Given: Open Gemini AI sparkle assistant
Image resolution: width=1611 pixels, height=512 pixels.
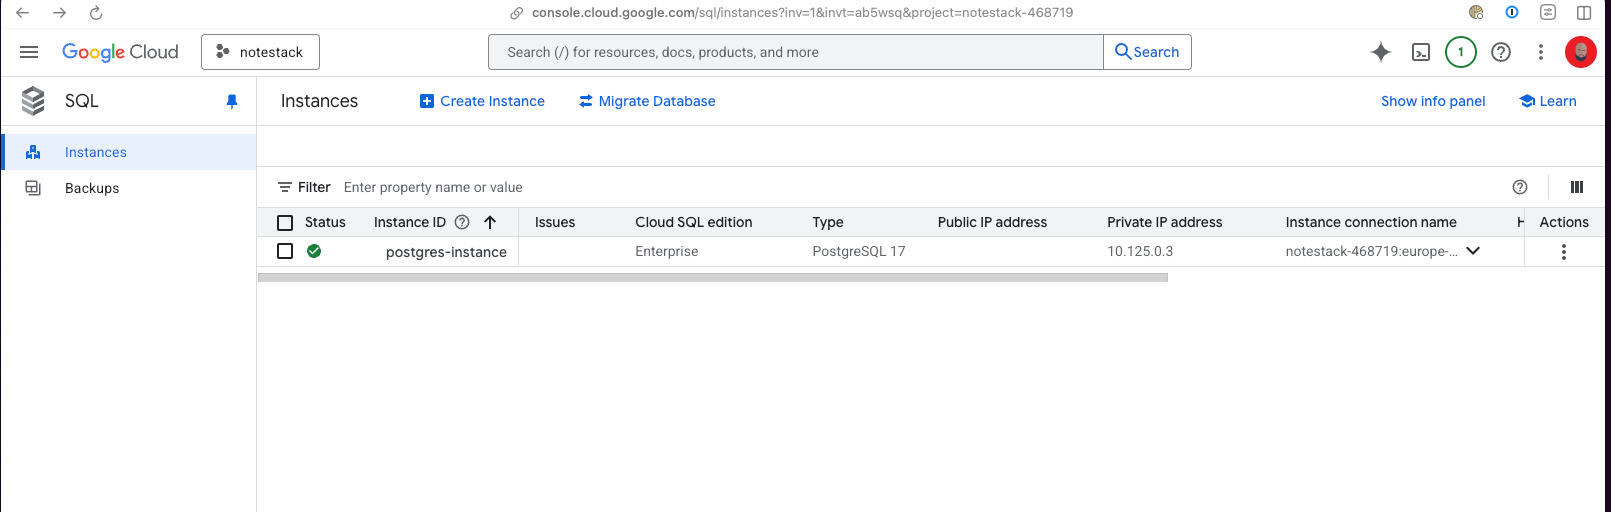Looking at the screenshot, I should click(x=1381, y=52).
